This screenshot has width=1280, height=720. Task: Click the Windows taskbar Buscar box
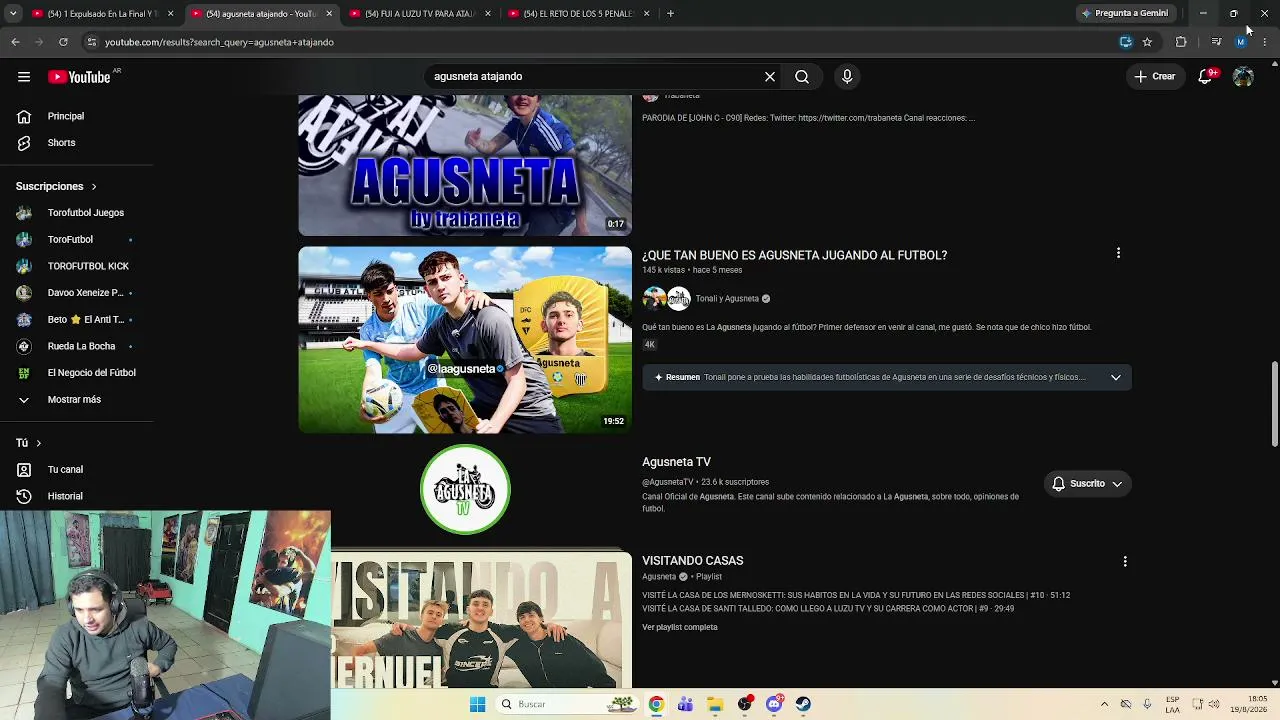(566, 704)
